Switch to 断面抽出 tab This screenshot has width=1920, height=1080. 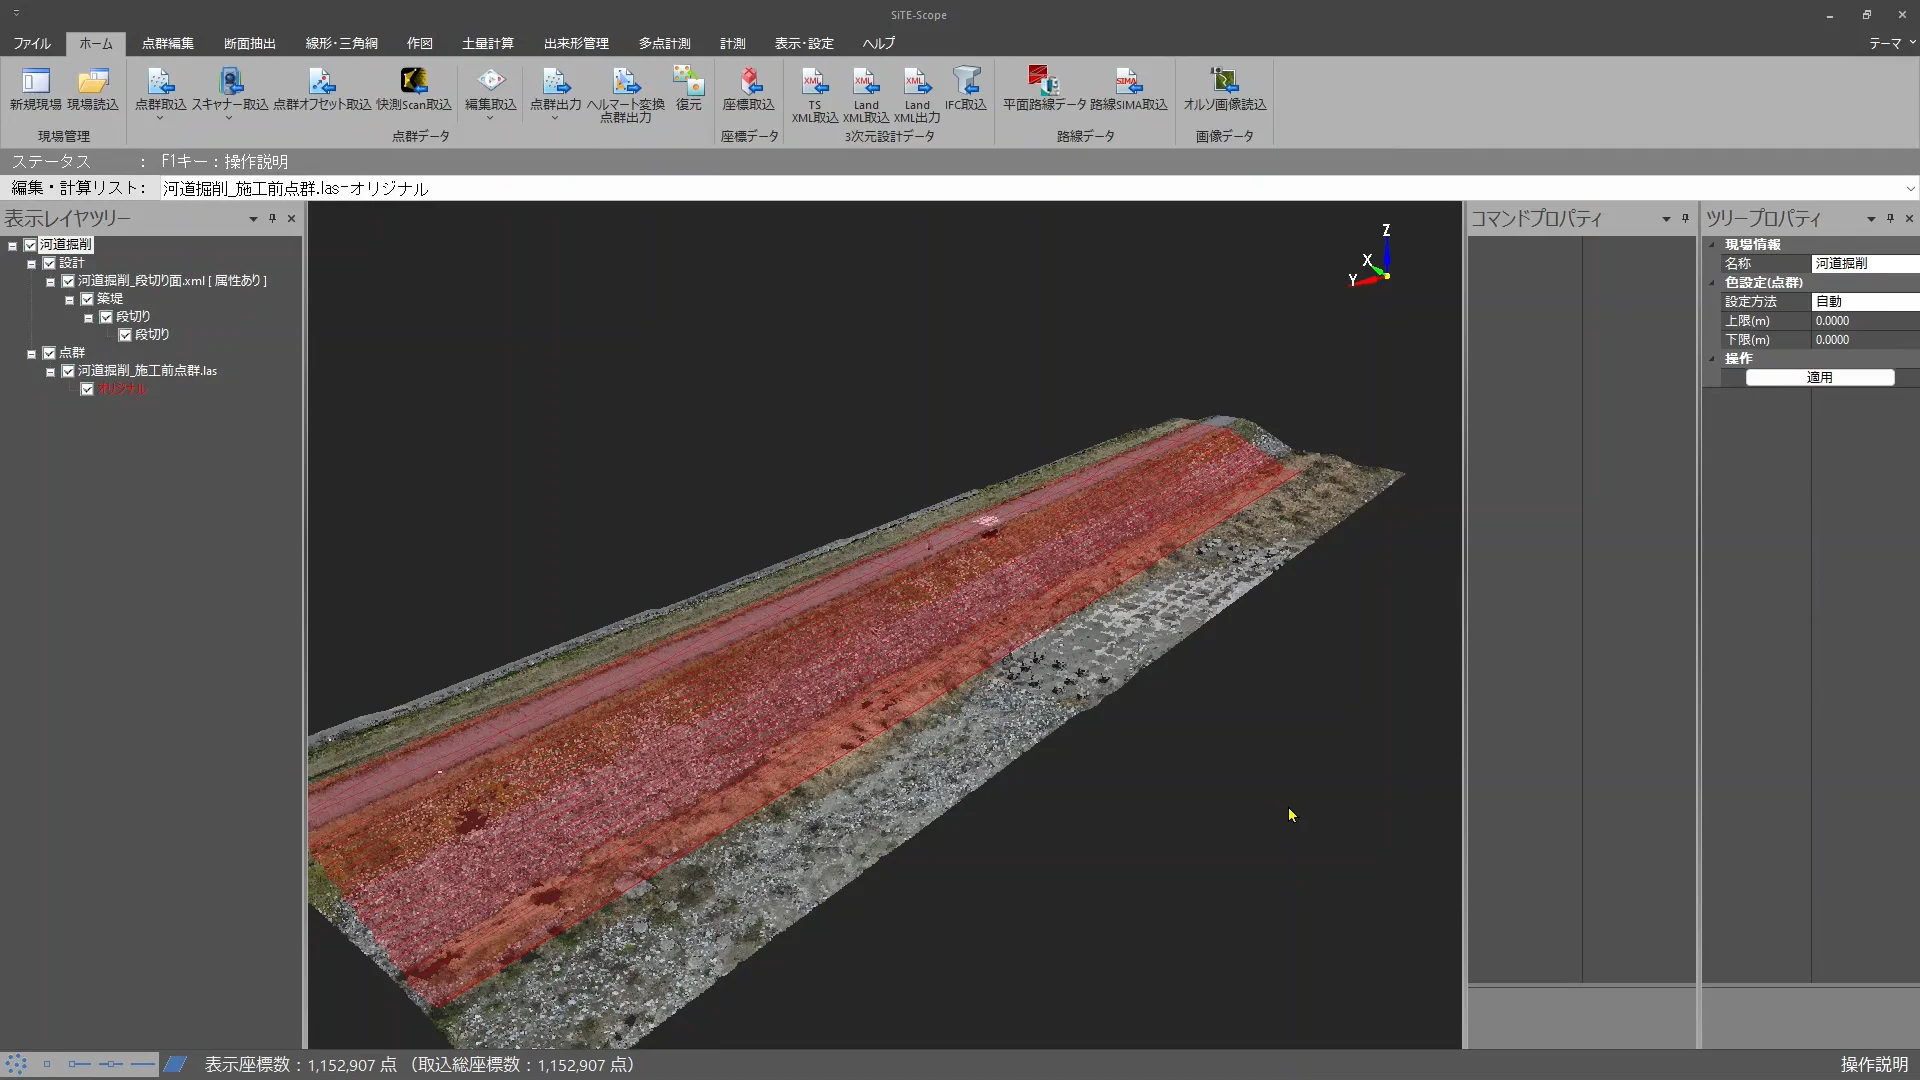click(x=250, y=43)
